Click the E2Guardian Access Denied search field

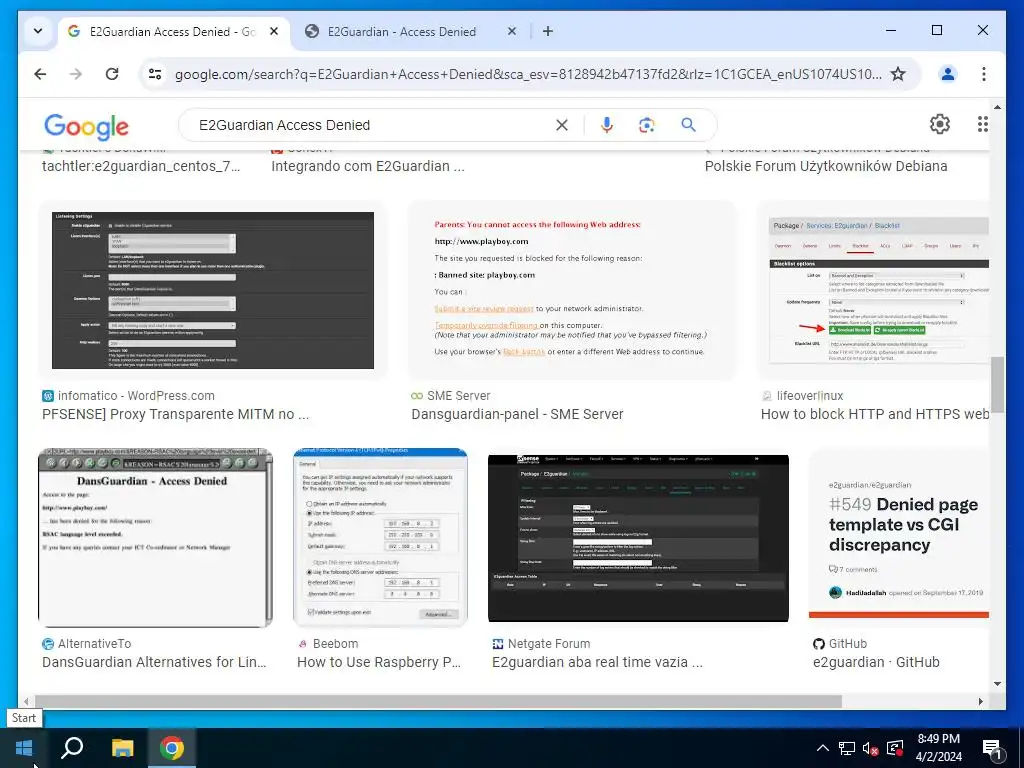pos(374,125)
